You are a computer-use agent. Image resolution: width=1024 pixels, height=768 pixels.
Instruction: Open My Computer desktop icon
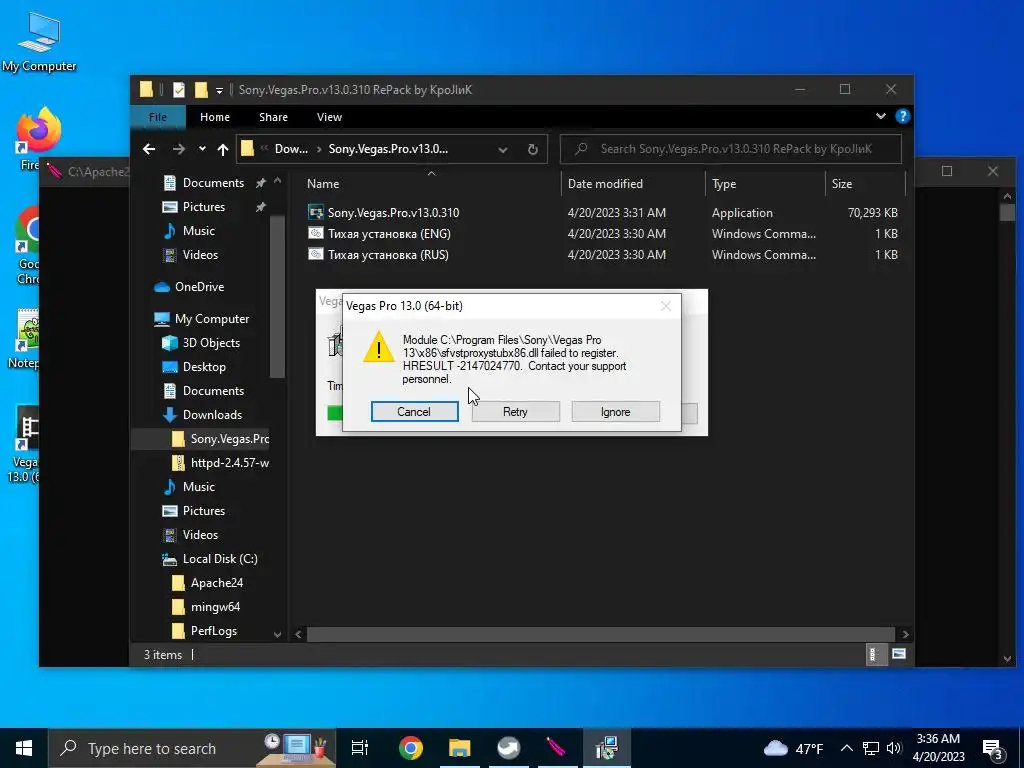click(x=39, y=42)
